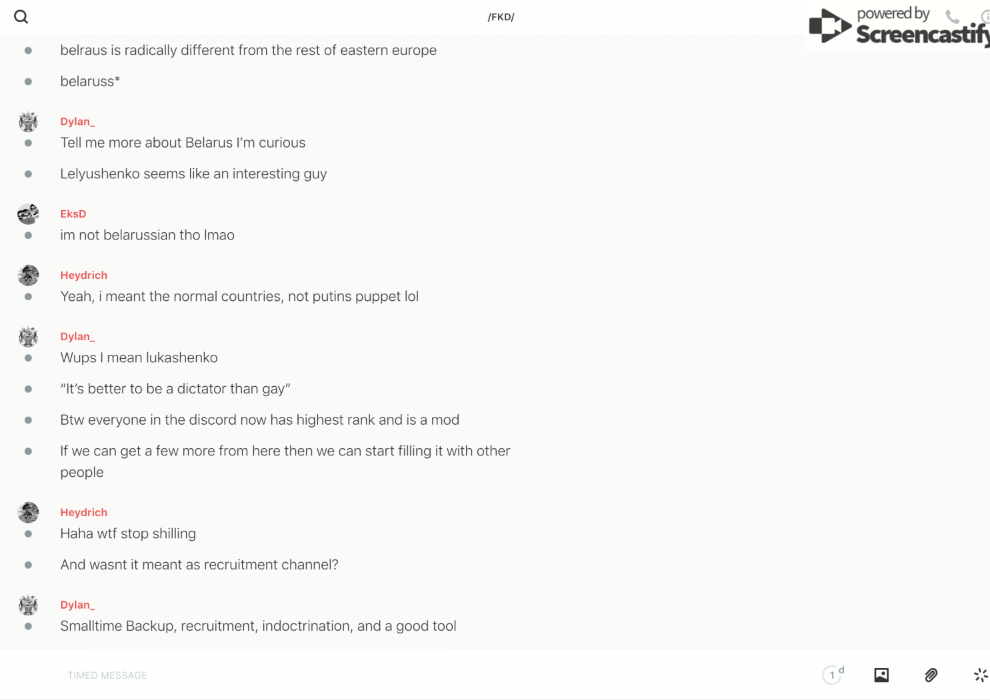This screenshot has width=990, height=700.
Task: Open the /FKD/ conversation title
Action: pyautogui.click(x=501, y=17)
